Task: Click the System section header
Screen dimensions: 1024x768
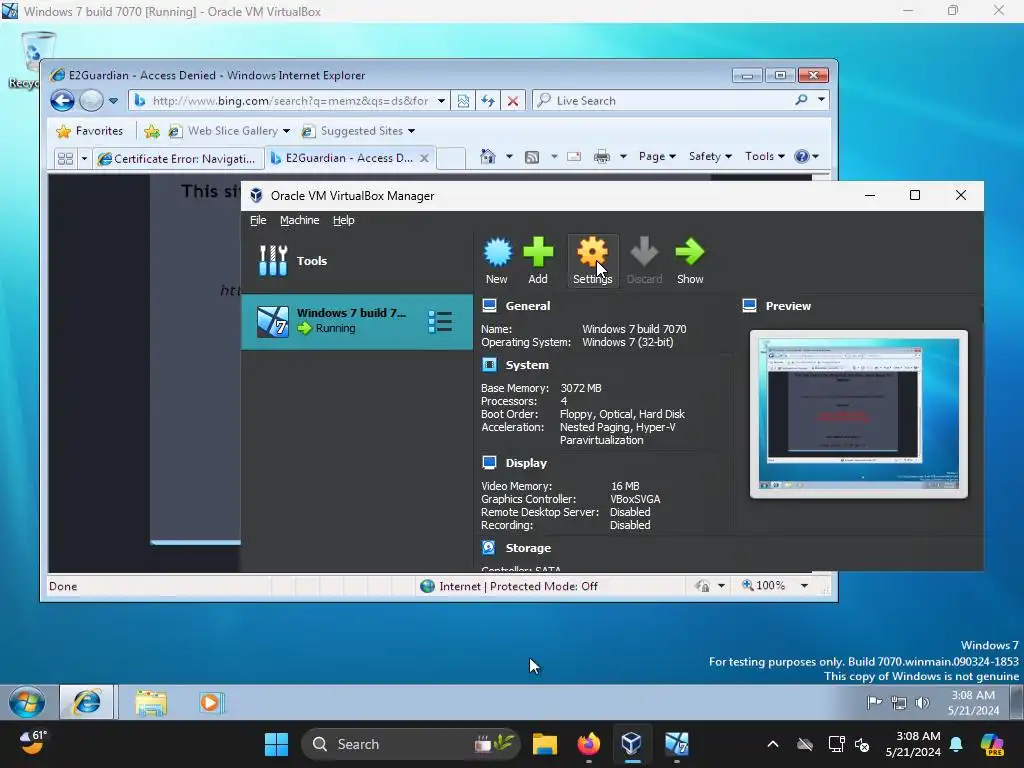Action: tap(527, 365)
